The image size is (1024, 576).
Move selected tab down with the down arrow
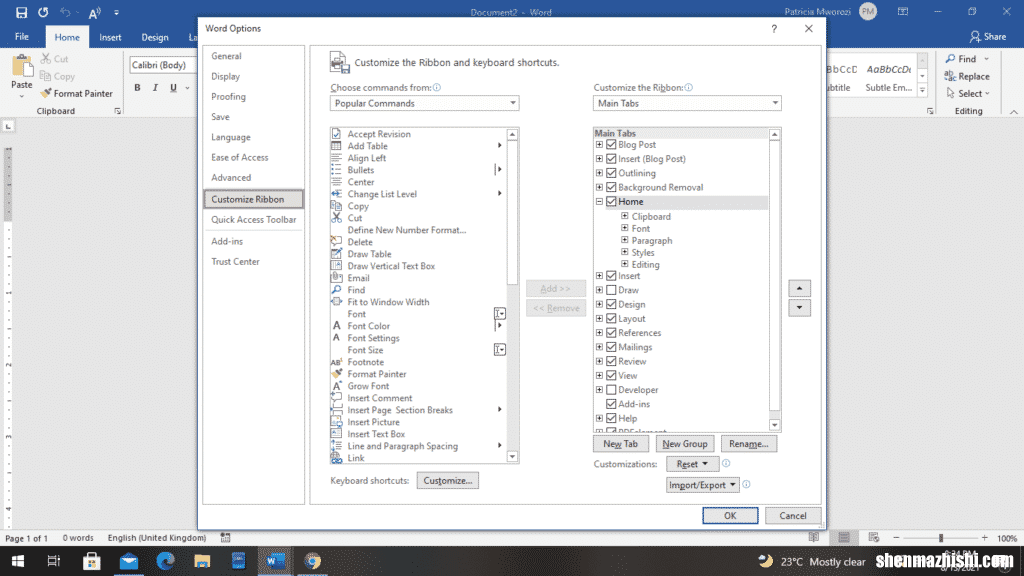coord(799,308)
